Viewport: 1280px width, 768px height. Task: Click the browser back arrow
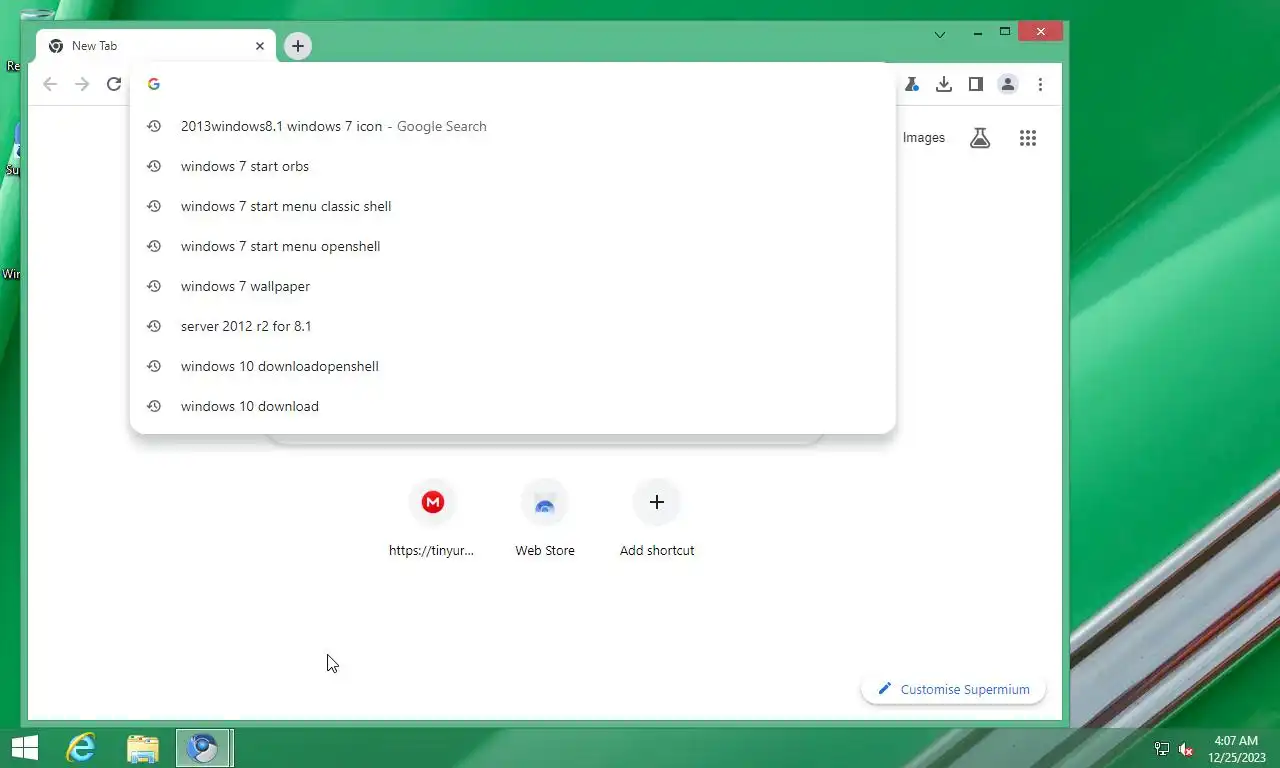tap(50, 85)
